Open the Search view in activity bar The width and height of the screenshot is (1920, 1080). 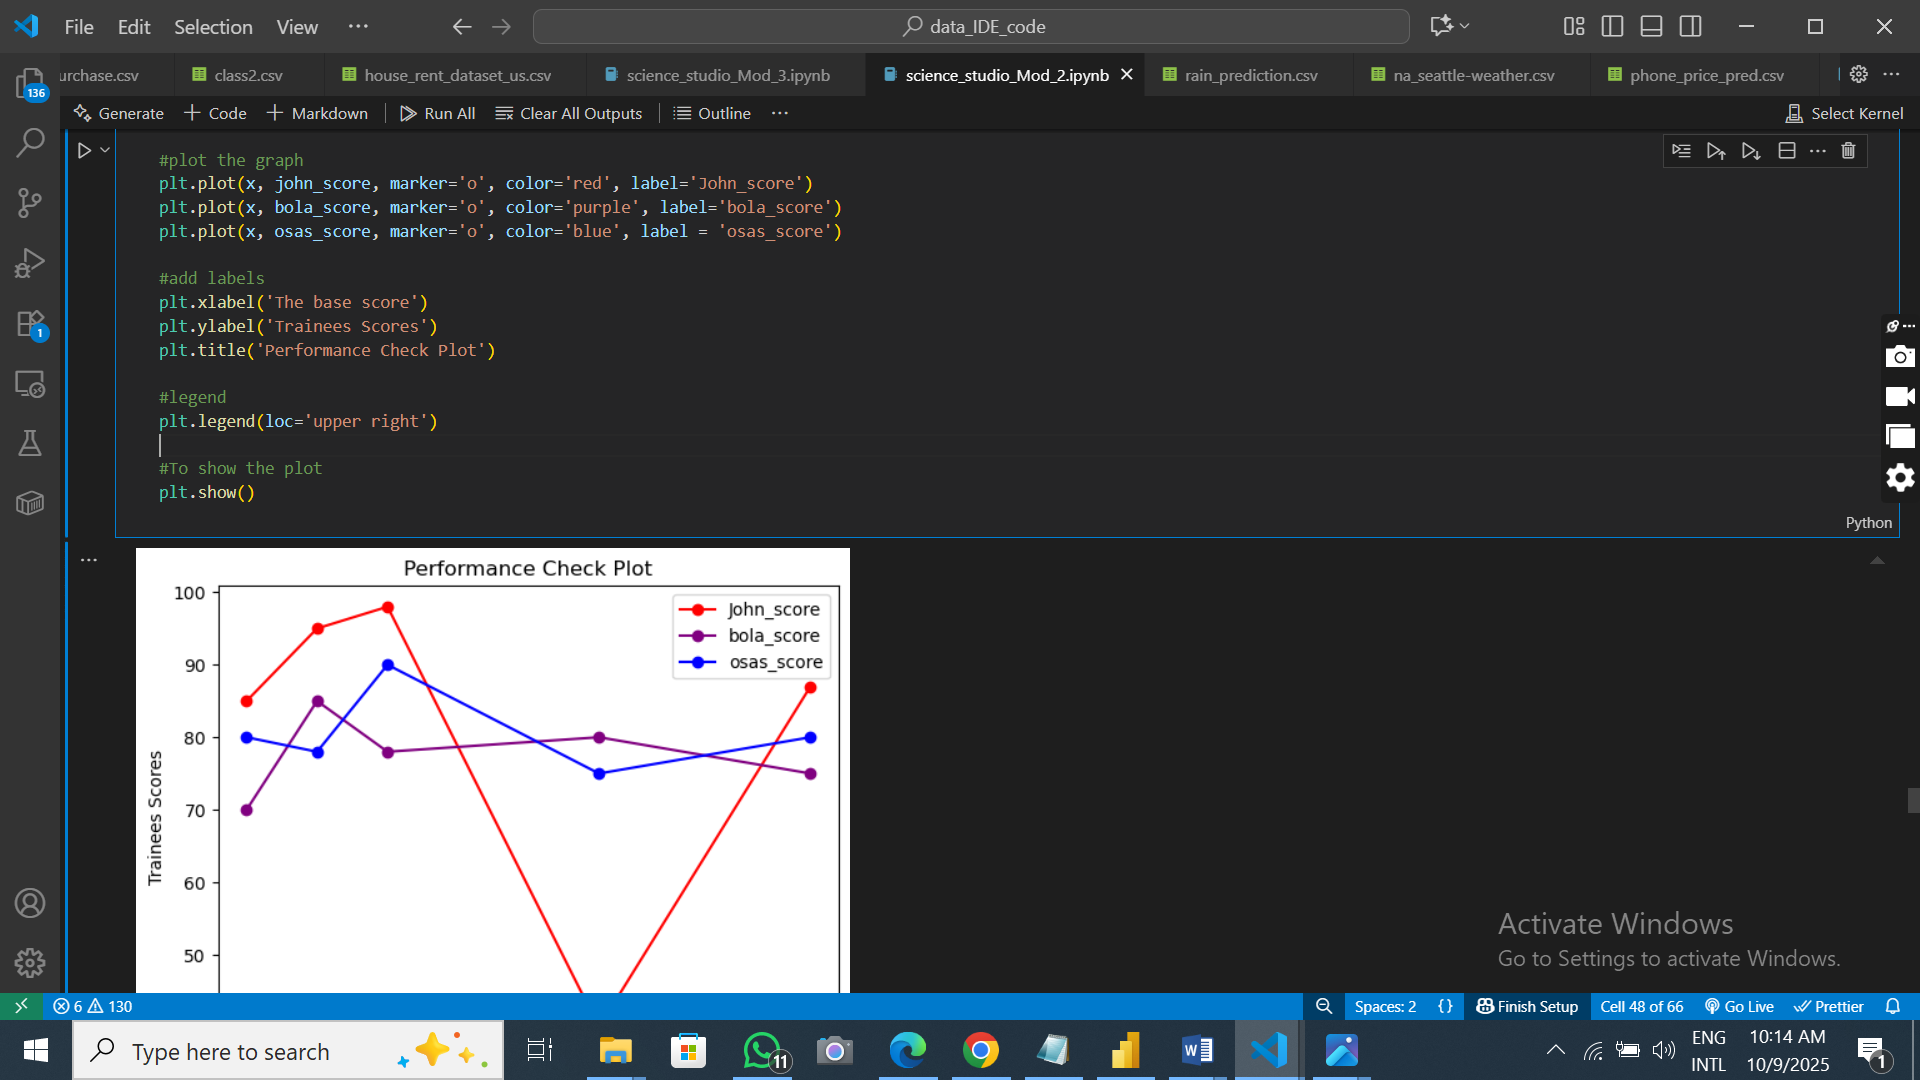[30, 143]
